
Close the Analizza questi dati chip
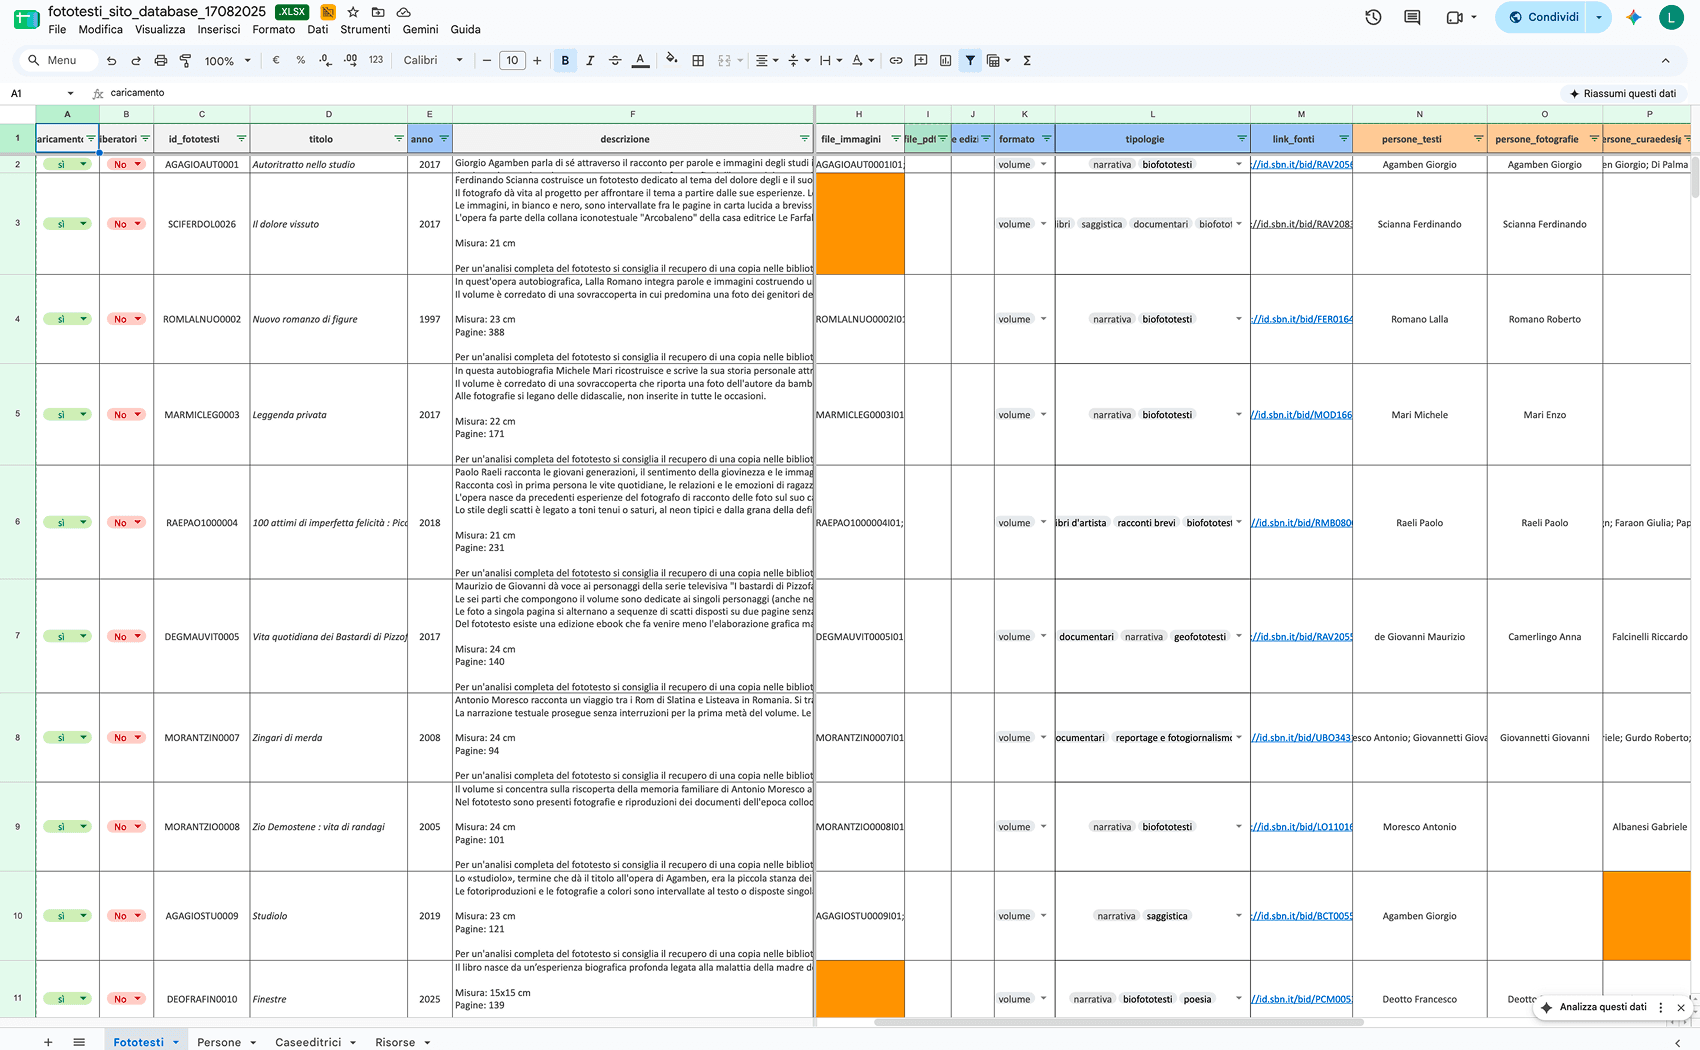(1681, 1008)
